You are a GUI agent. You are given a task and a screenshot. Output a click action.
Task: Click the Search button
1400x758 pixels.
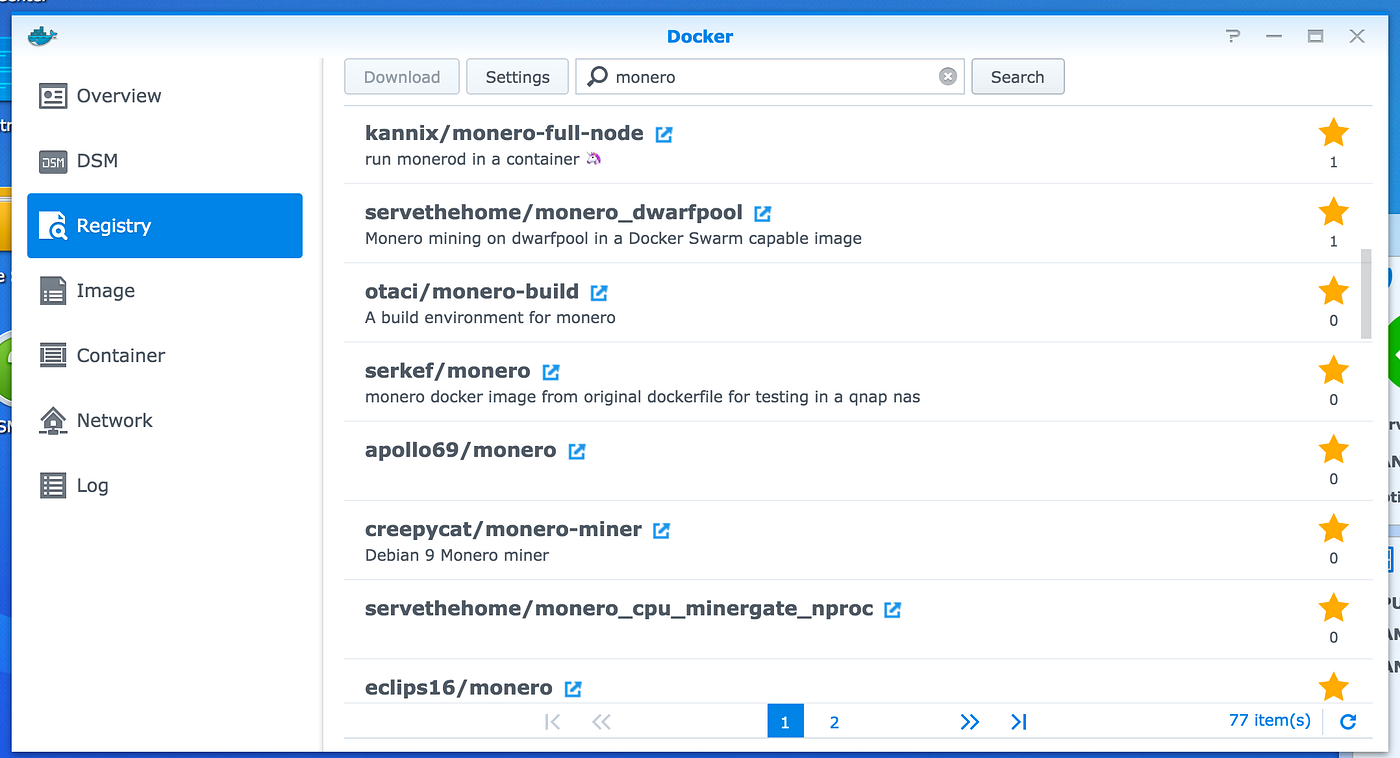1018,77
